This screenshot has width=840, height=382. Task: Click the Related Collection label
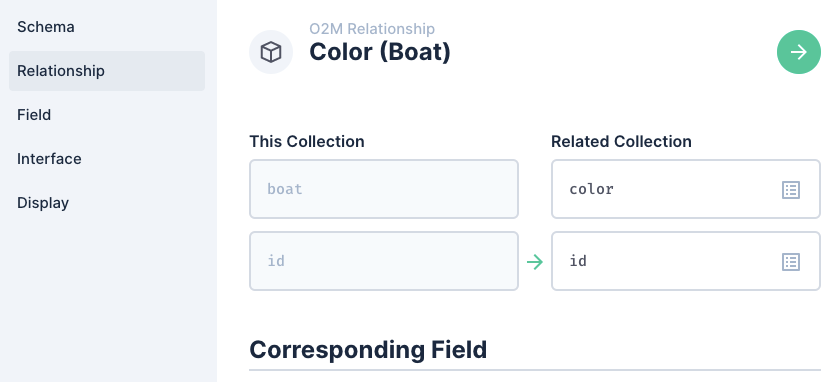click(x=621, y=141)
